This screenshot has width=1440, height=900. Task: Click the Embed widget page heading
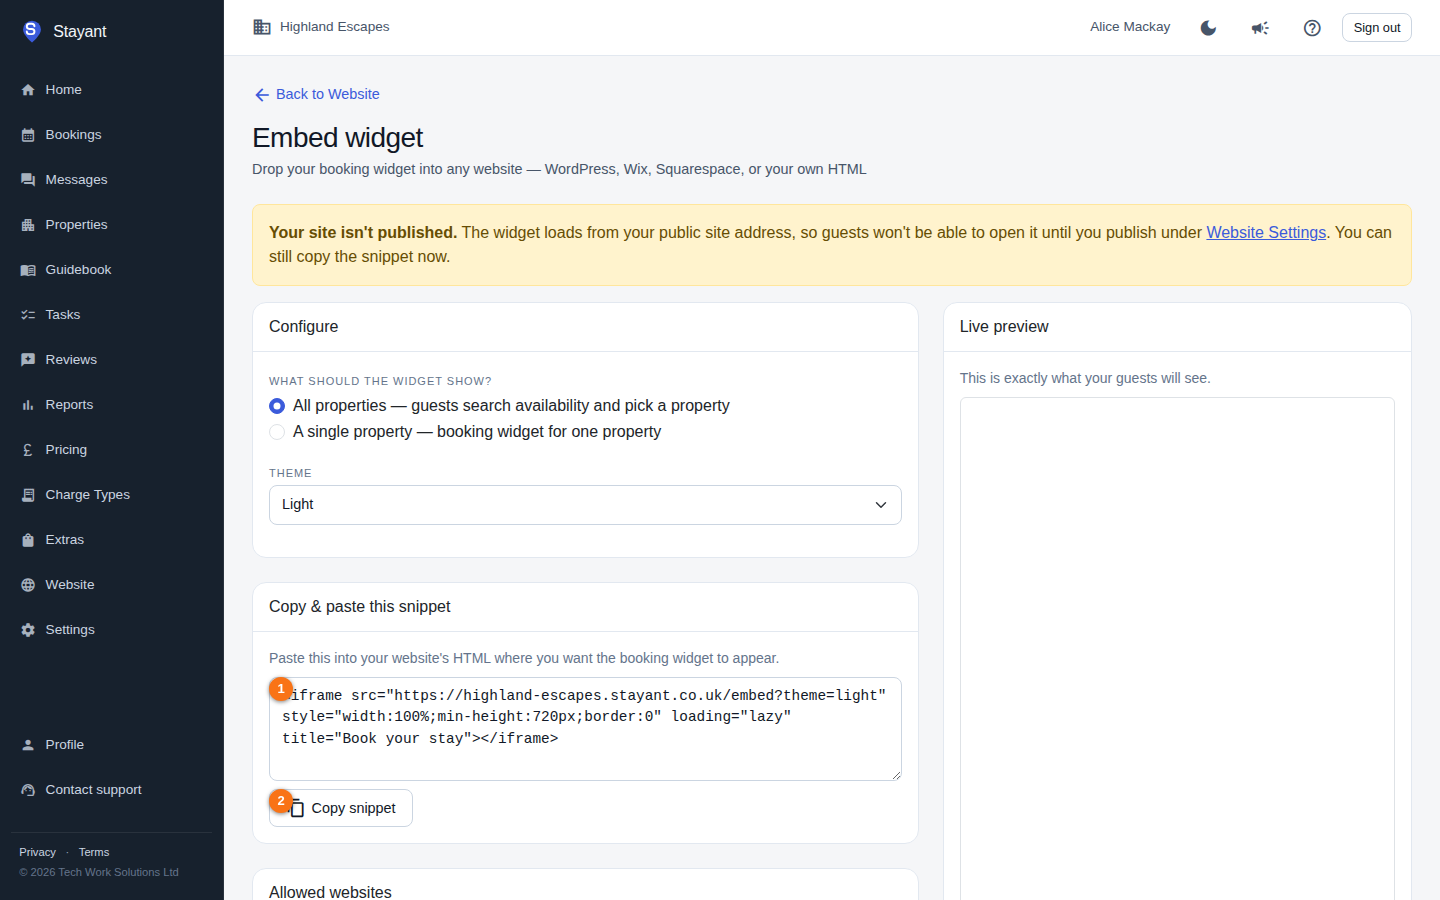(x=337, y=138)
